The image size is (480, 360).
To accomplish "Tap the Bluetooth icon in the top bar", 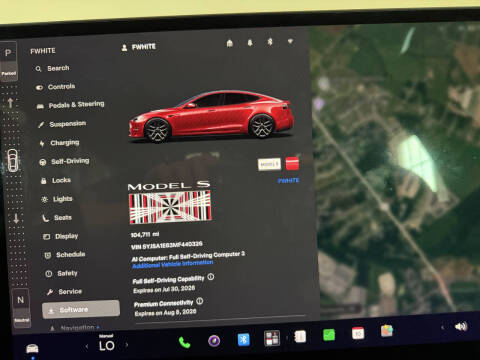I will (x=270, y=42).
